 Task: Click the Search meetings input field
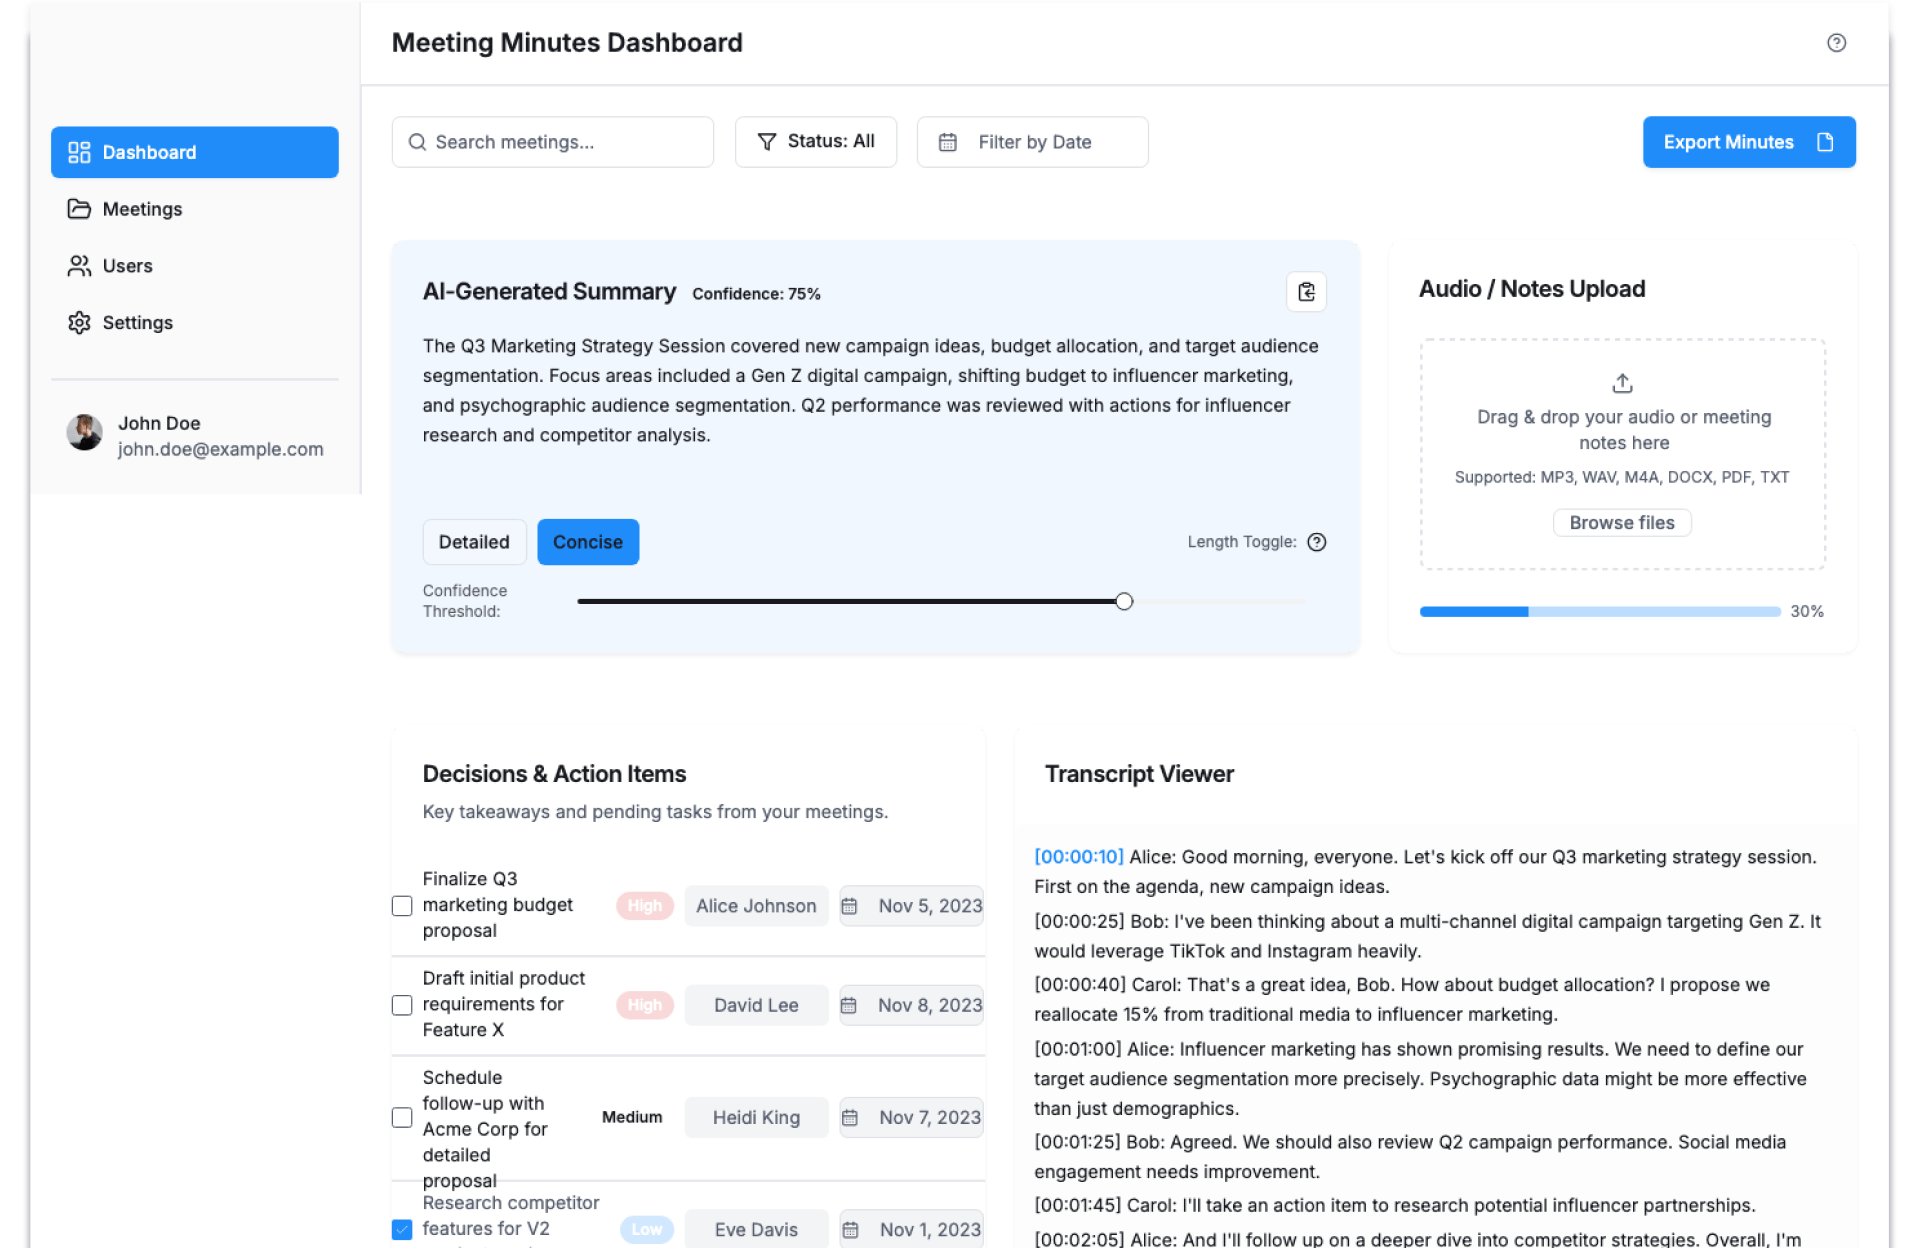553,142
